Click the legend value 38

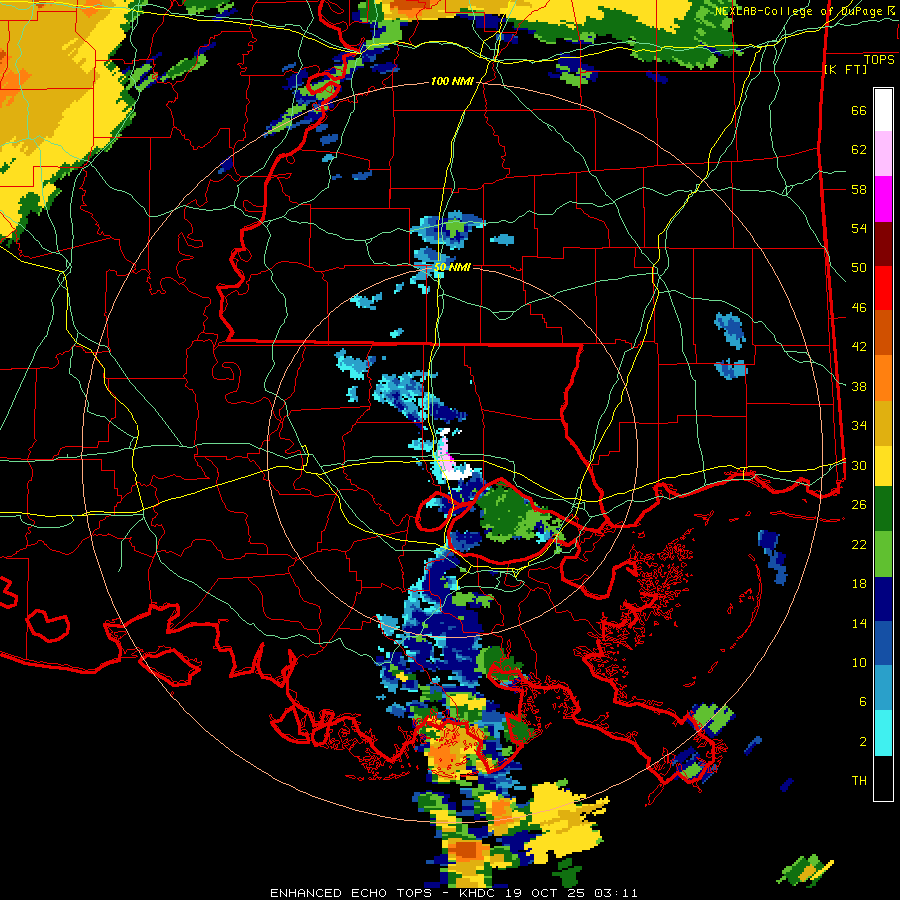pyautogui.click(x=859, y=387)
